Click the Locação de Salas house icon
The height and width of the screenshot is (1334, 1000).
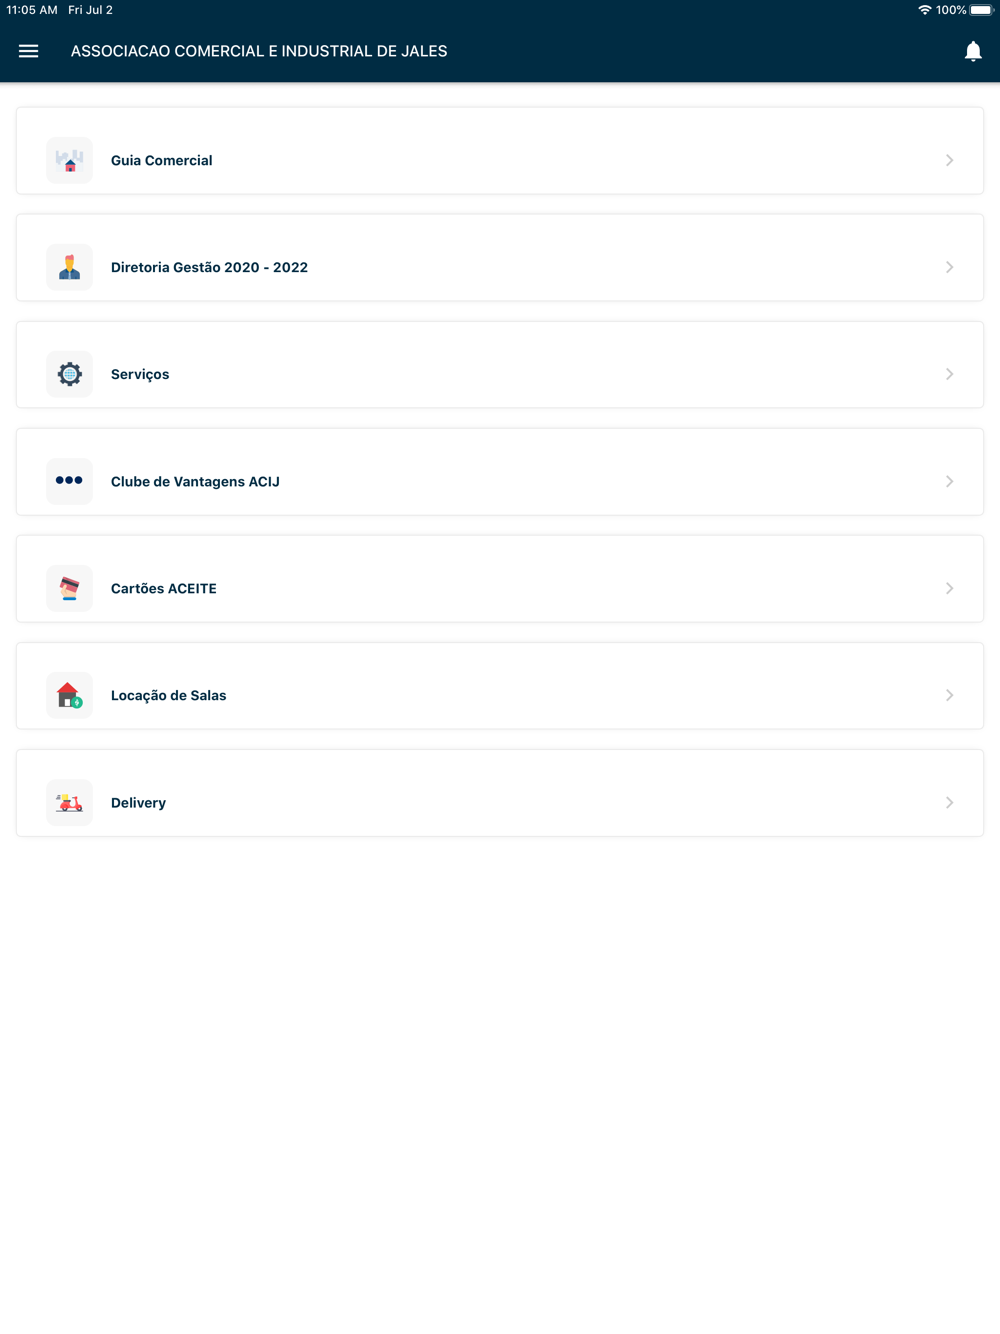(69, 695)
